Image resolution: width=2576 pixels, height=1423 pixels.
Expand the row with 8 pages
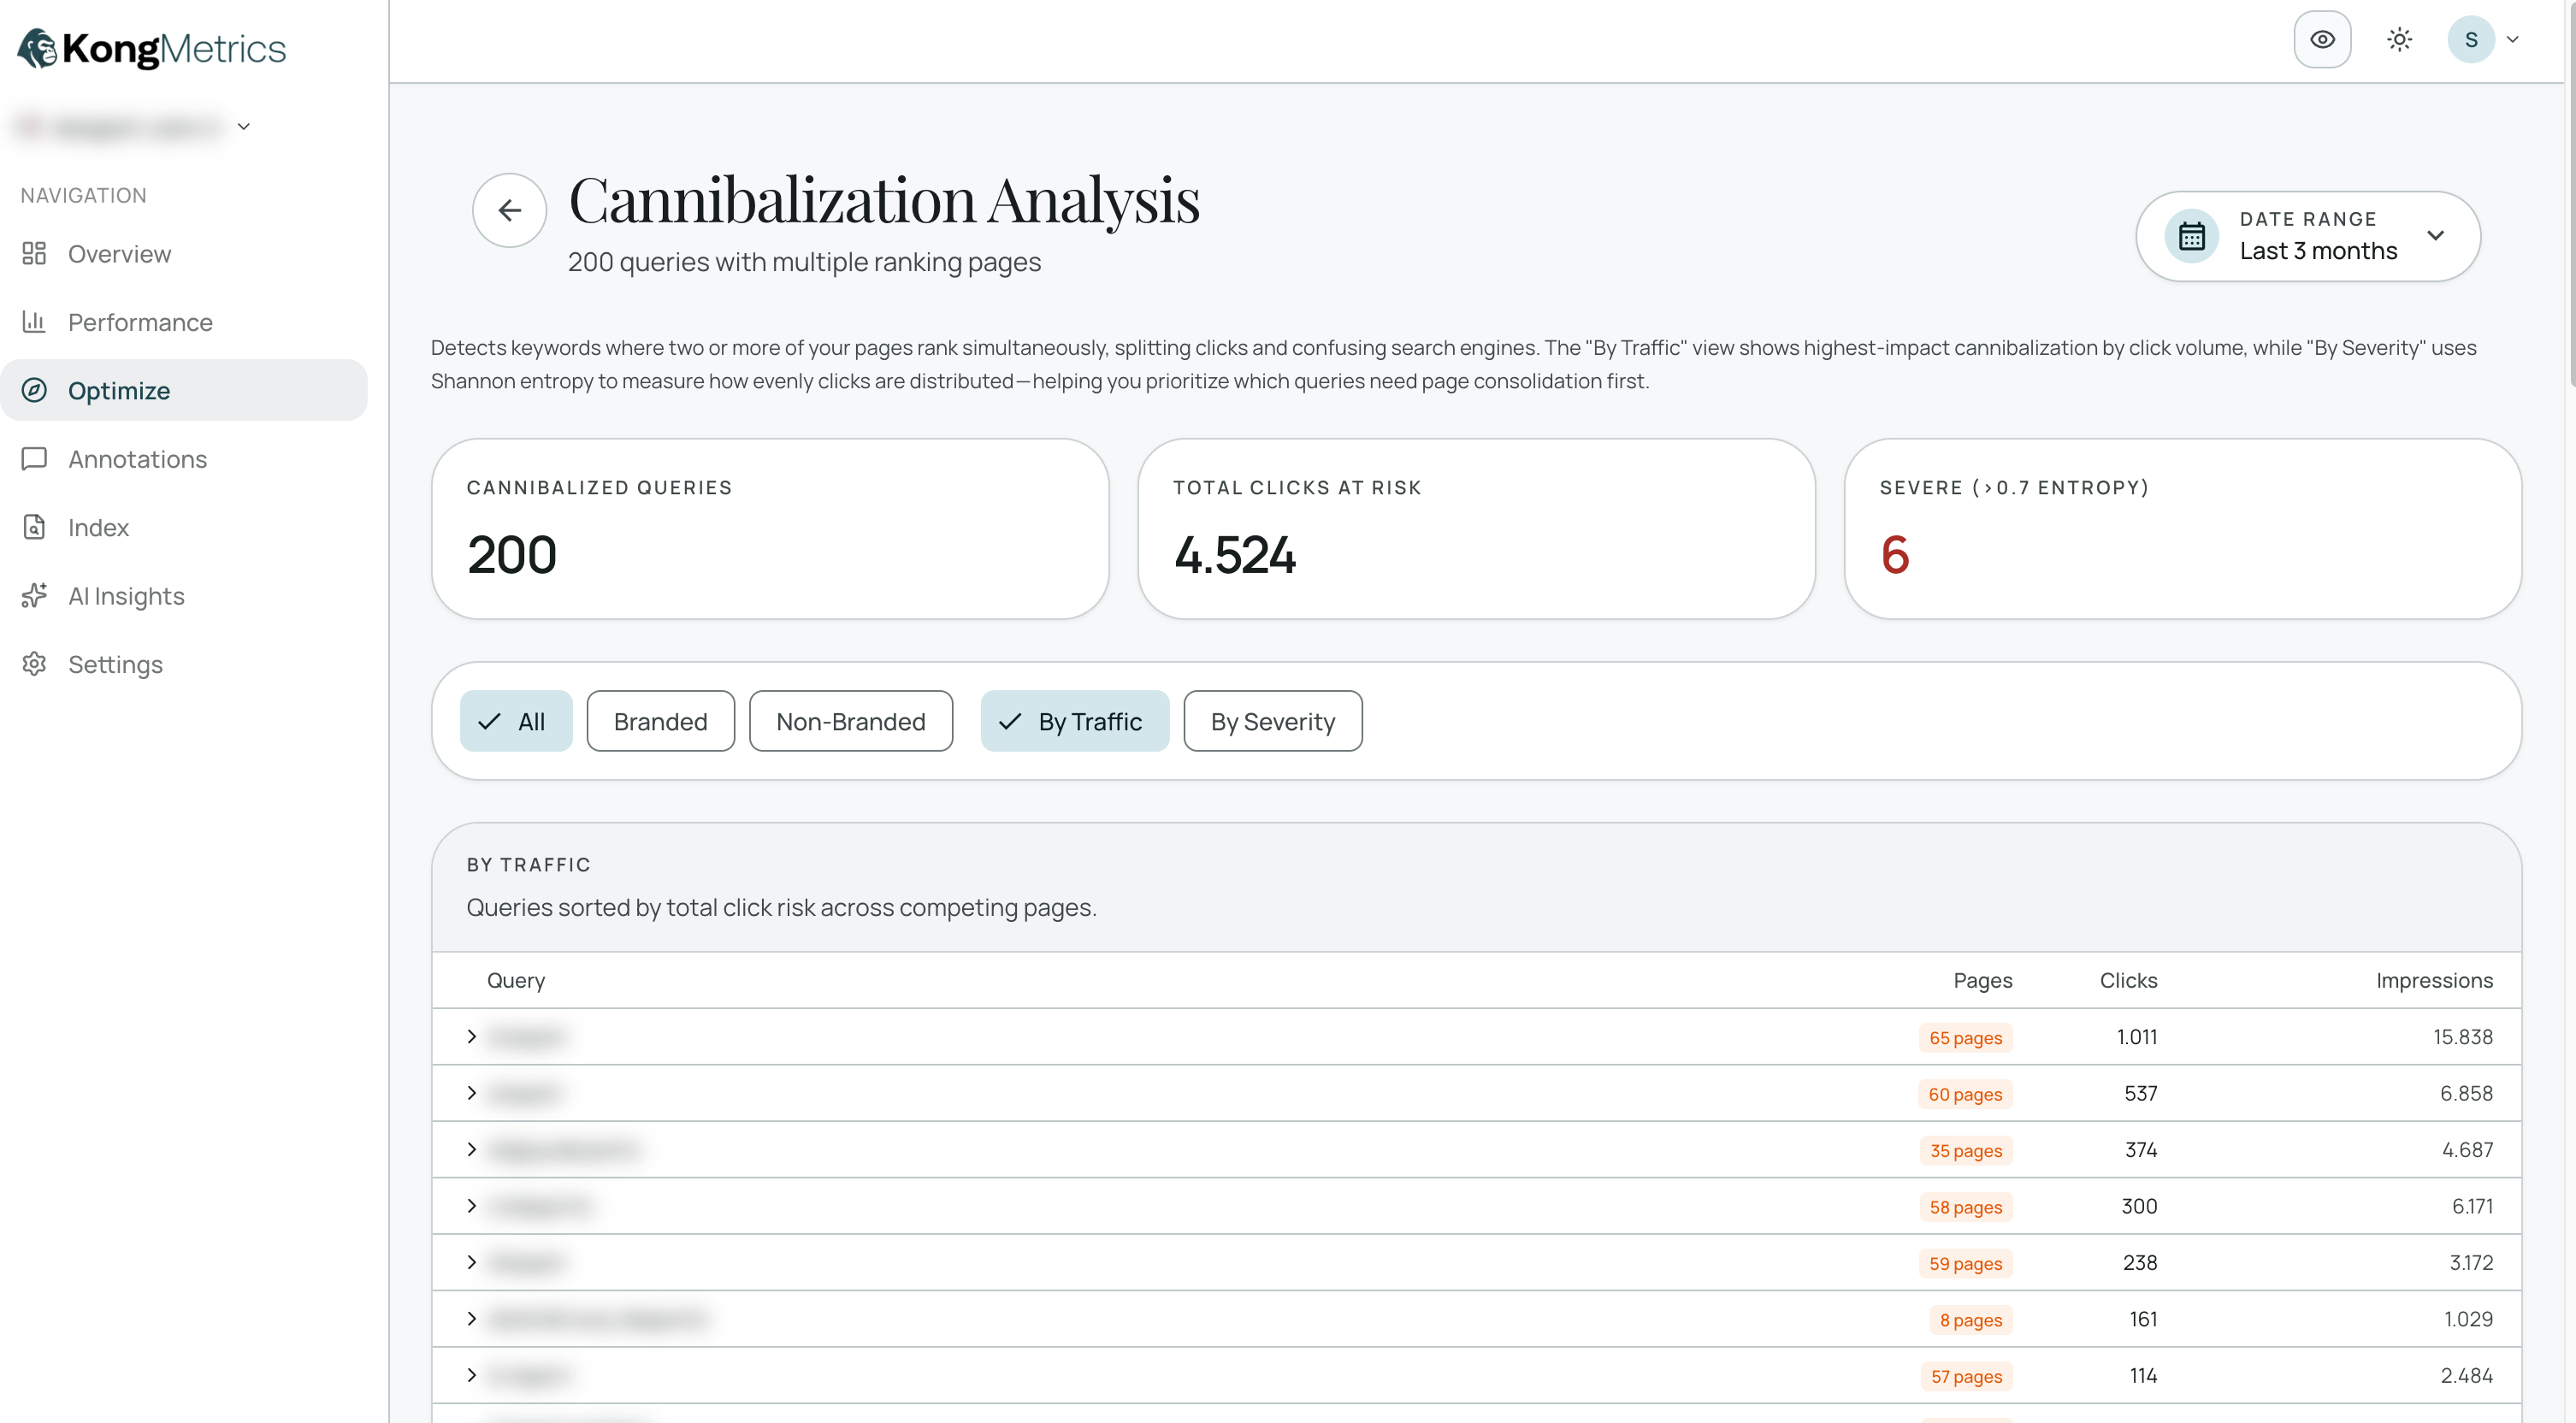click(x=472, y=1319)
